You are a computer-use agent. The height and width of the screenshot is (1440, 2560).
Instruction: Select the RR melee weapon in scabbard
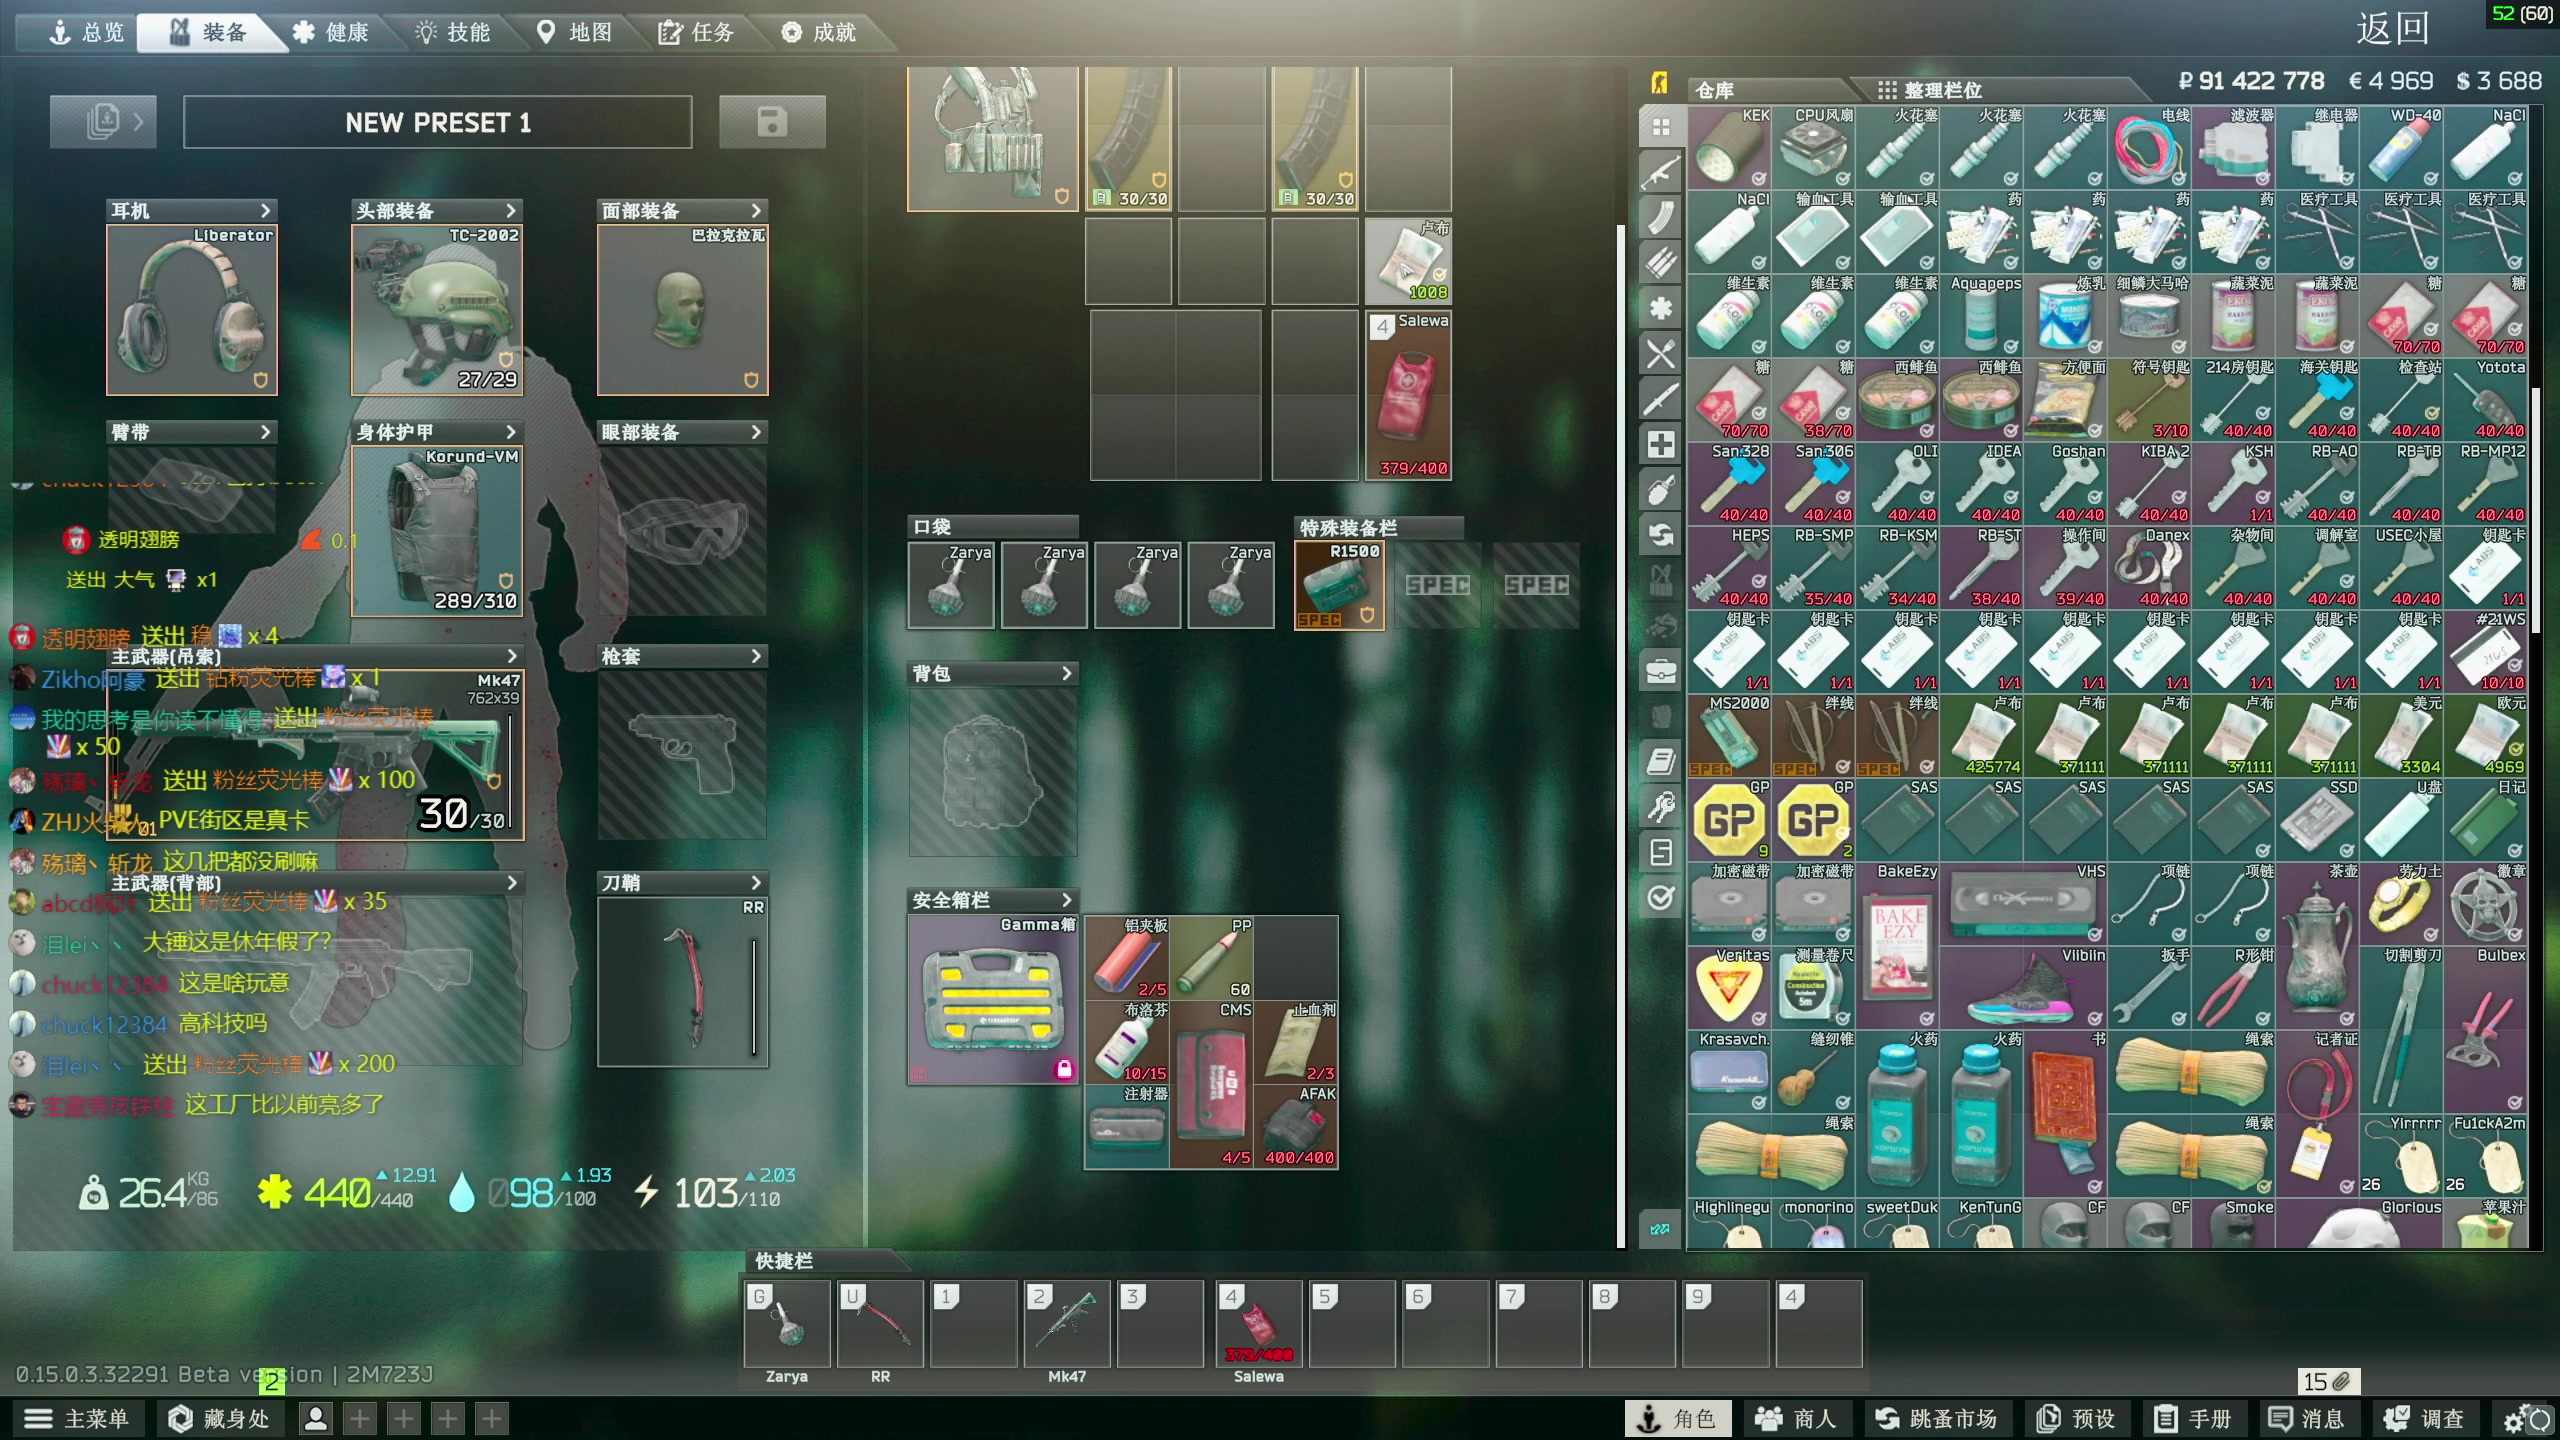[683, 983]
